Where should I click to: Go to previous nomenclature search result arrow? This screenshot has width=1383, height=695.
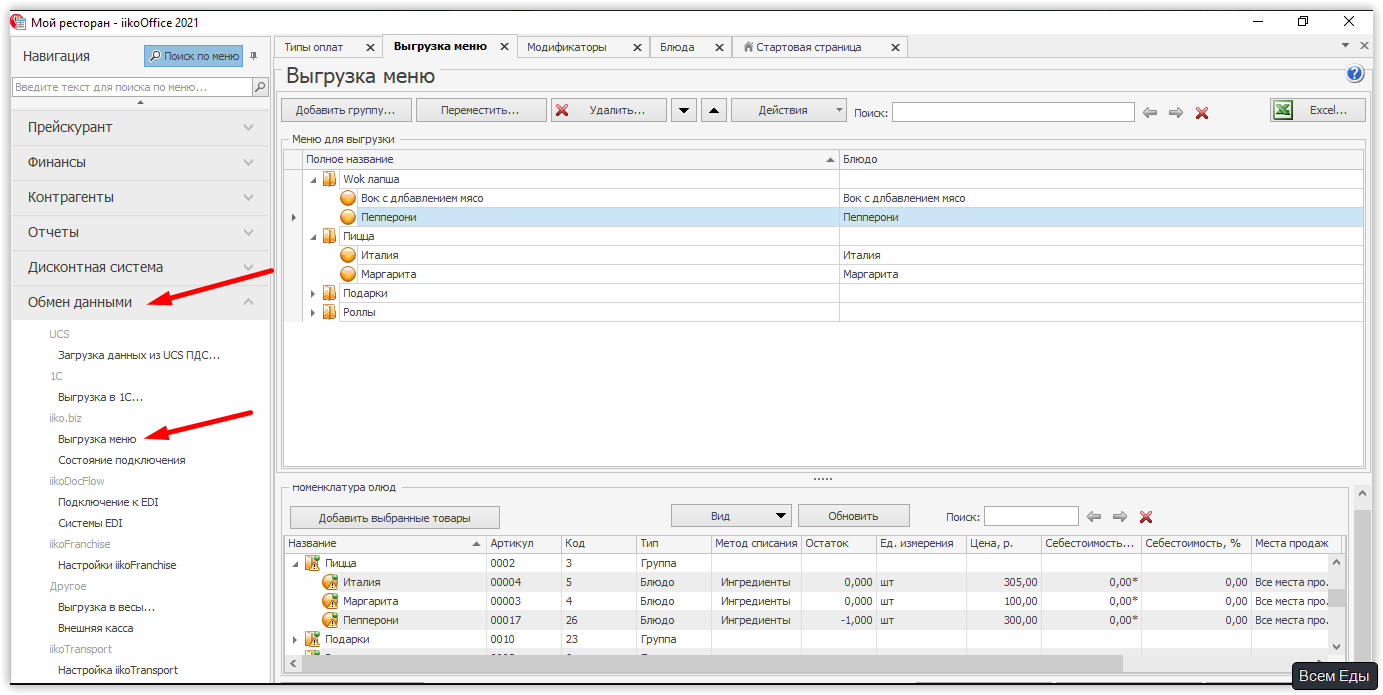(1094, 517)
